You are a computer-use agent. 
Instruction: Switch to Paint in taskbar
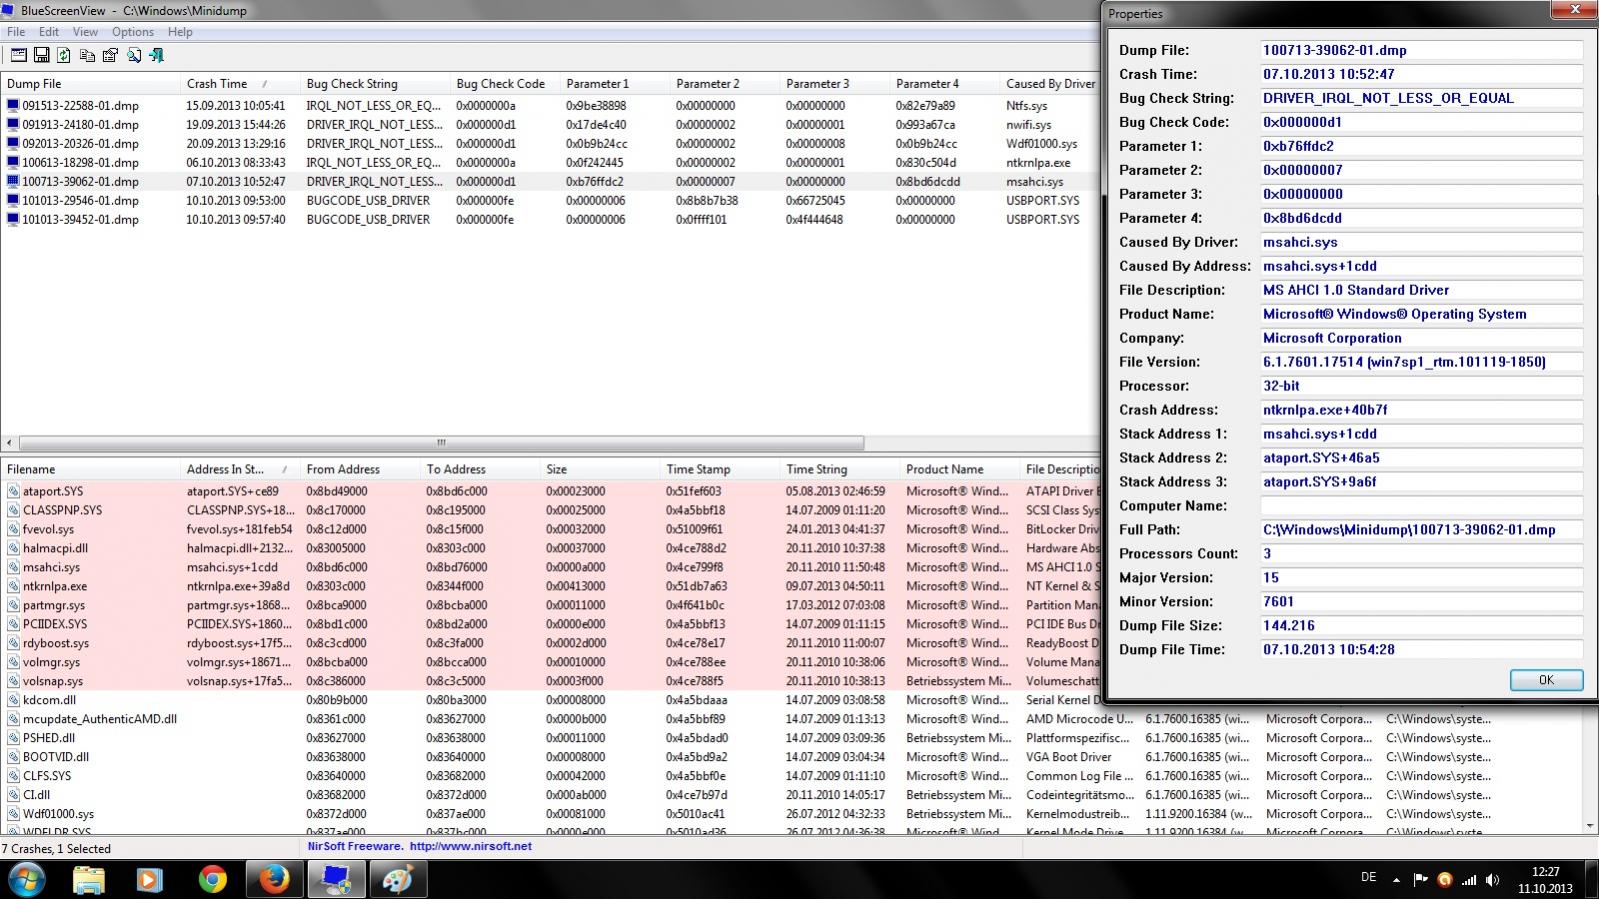(398, 880)
